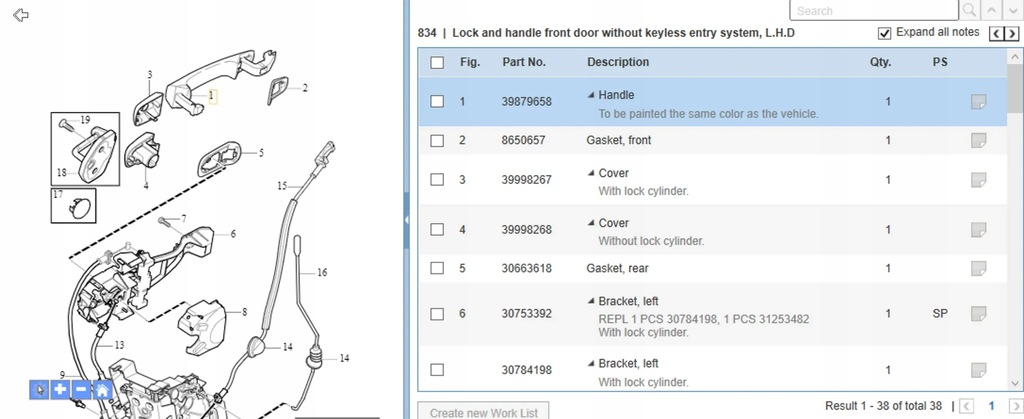The height and width of the screenshot is (419, 1024).
Task: Toggle the Expand all notes checkbox
Action: (884, 33)
